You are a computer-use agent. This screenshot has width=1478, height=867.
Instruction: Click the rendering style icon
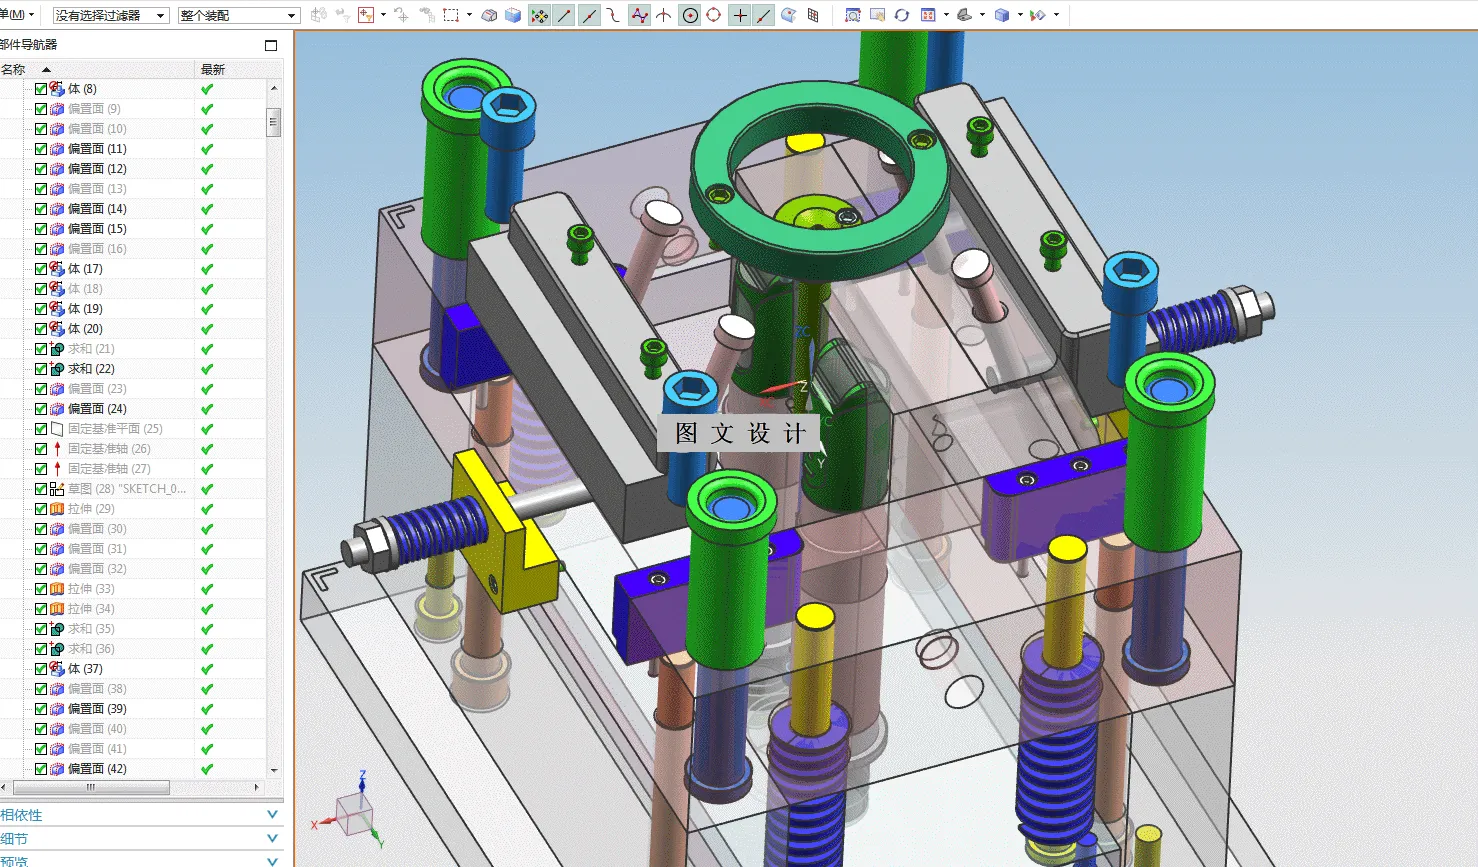965,15
